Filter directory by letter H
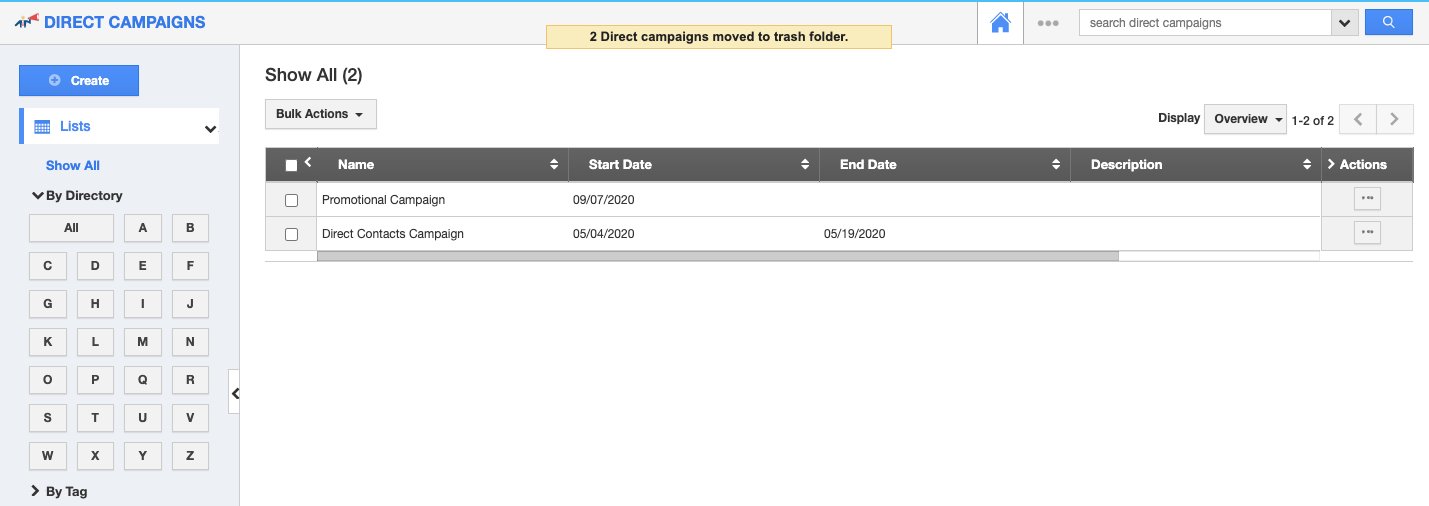1429x506 pixels. click(x=95, y=304)
